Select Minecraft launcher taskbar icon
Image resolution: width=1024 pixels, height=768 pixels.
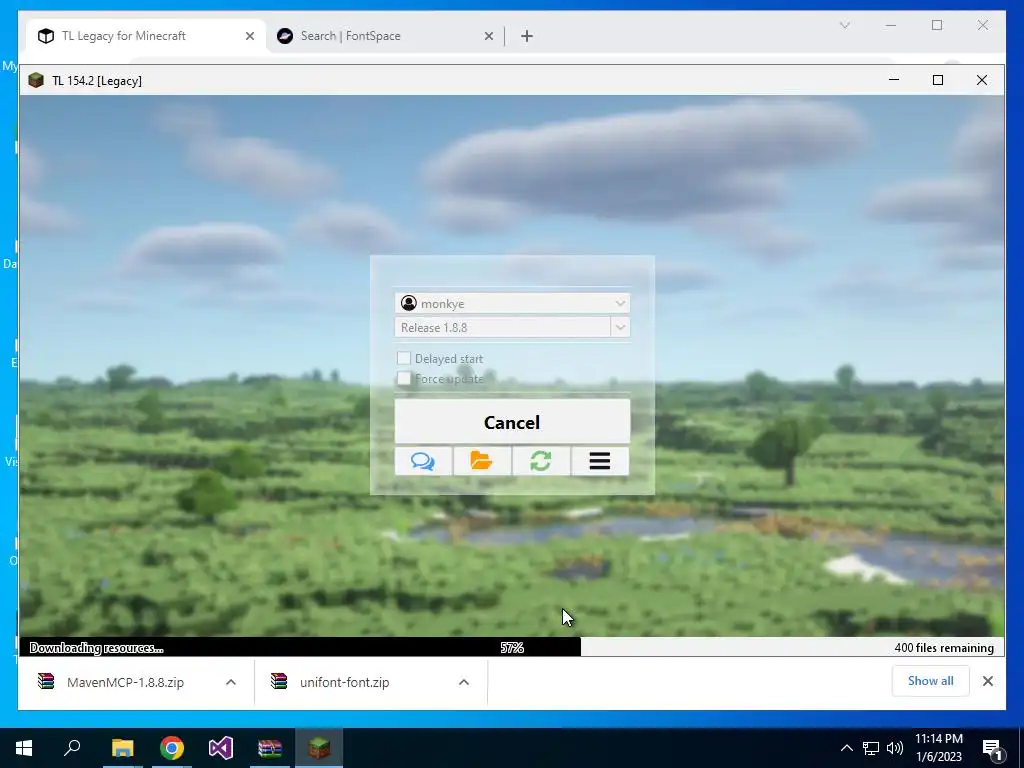click(319, 748)
